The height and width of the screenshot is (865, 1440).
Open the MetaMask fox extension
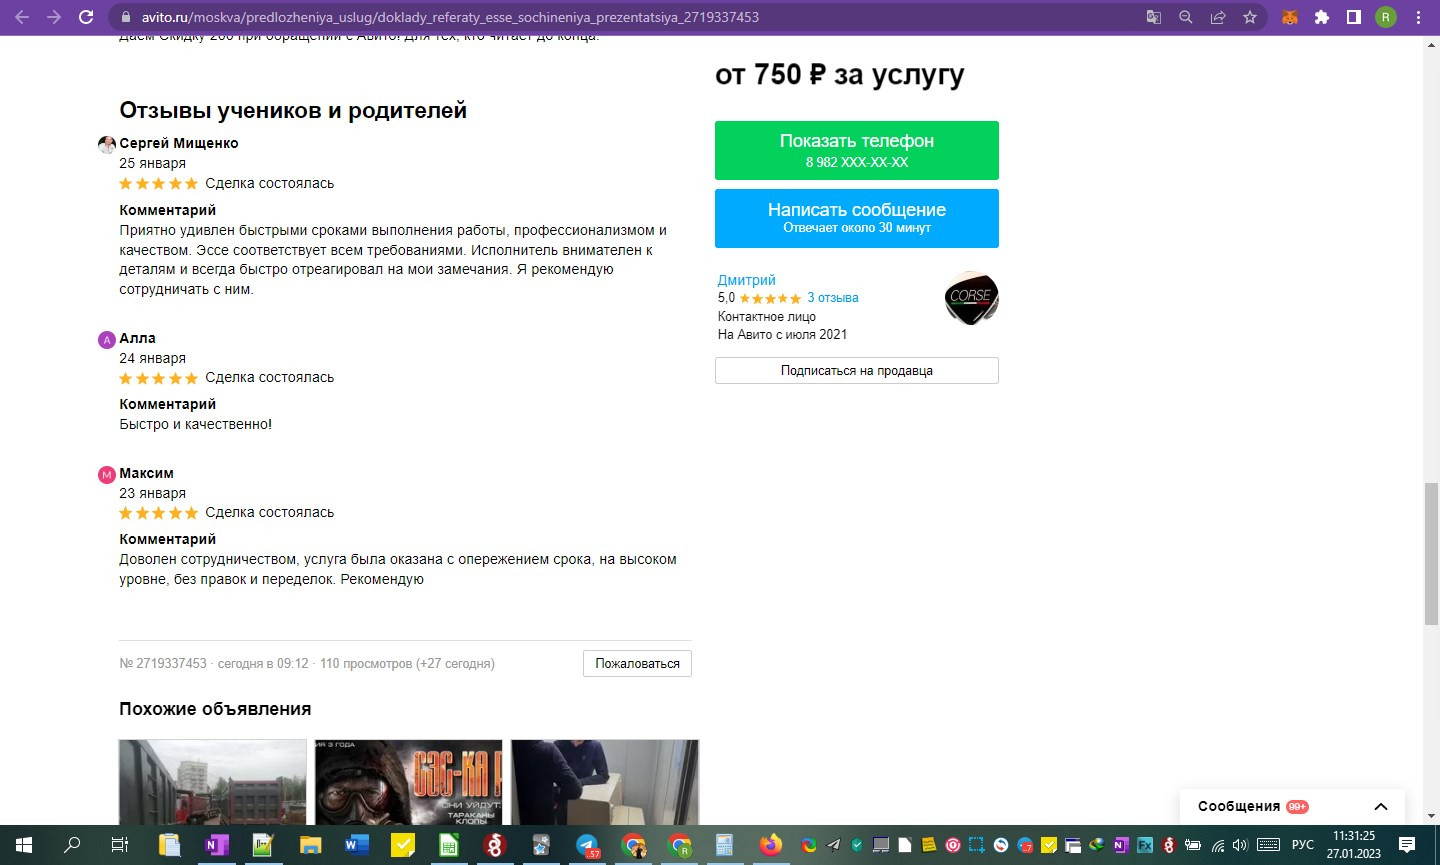click(x=1290, y=17)
